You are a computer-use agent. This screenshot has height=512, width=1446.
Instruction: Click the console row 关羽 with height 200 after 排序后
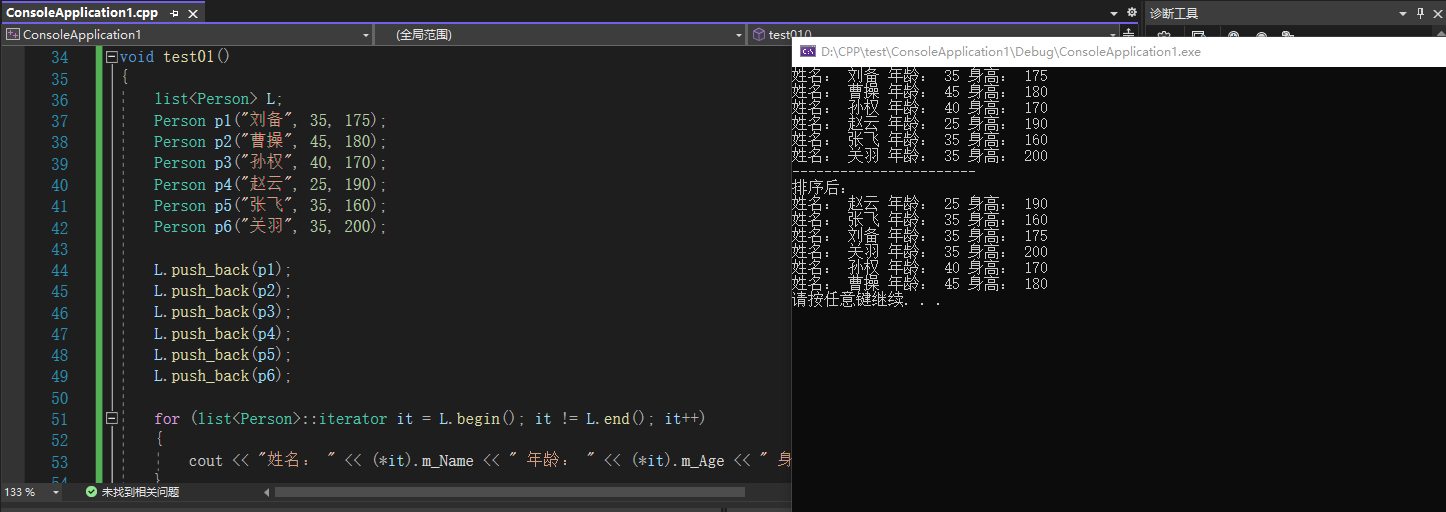click(x=920, y=252)
